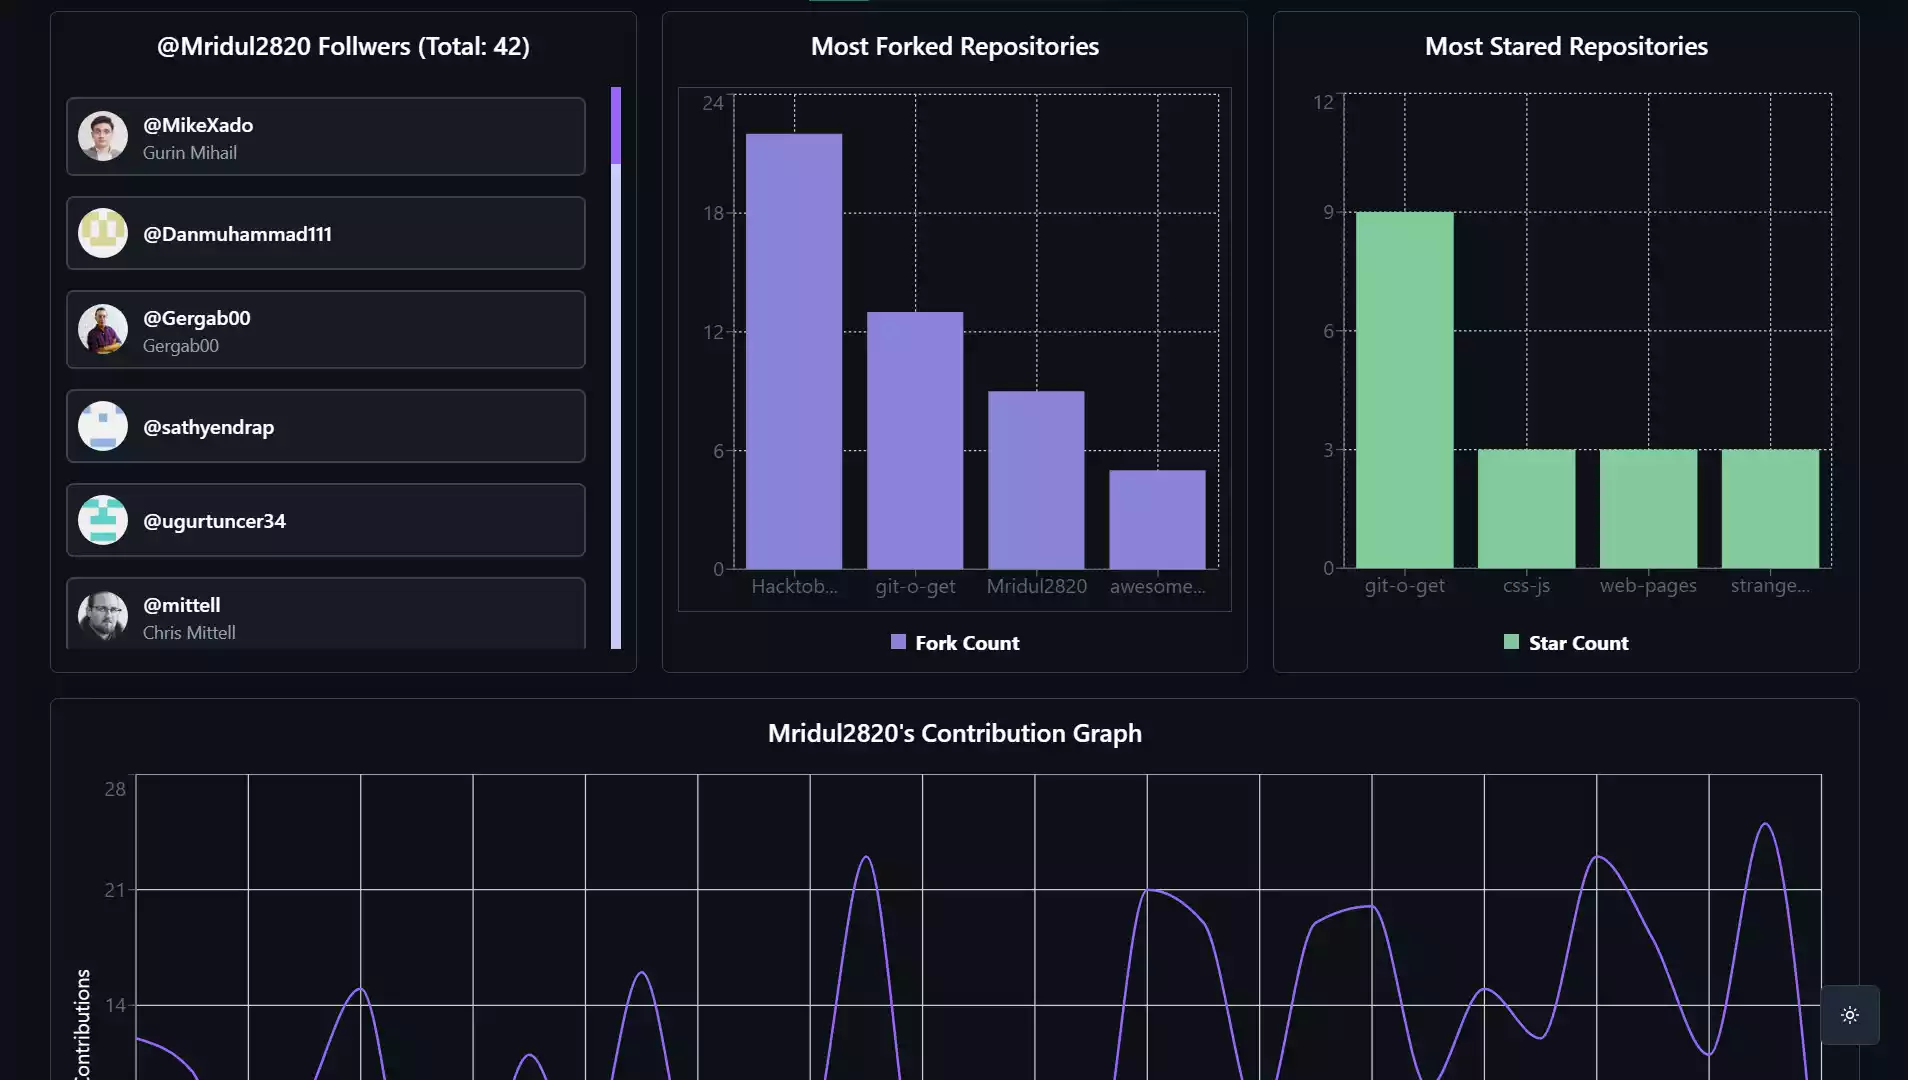Select the css-js star count bar
1908x1080 pixels.
tap(1527, 509)
